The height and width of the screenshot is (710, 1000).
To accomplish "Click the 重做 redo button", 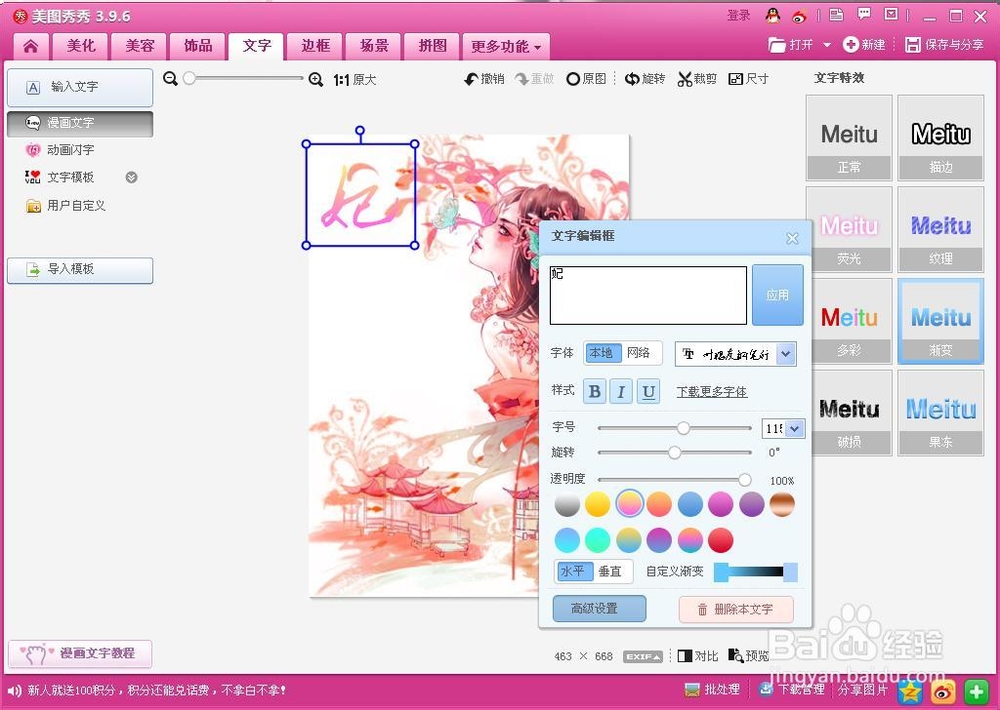I will point(534,79).
